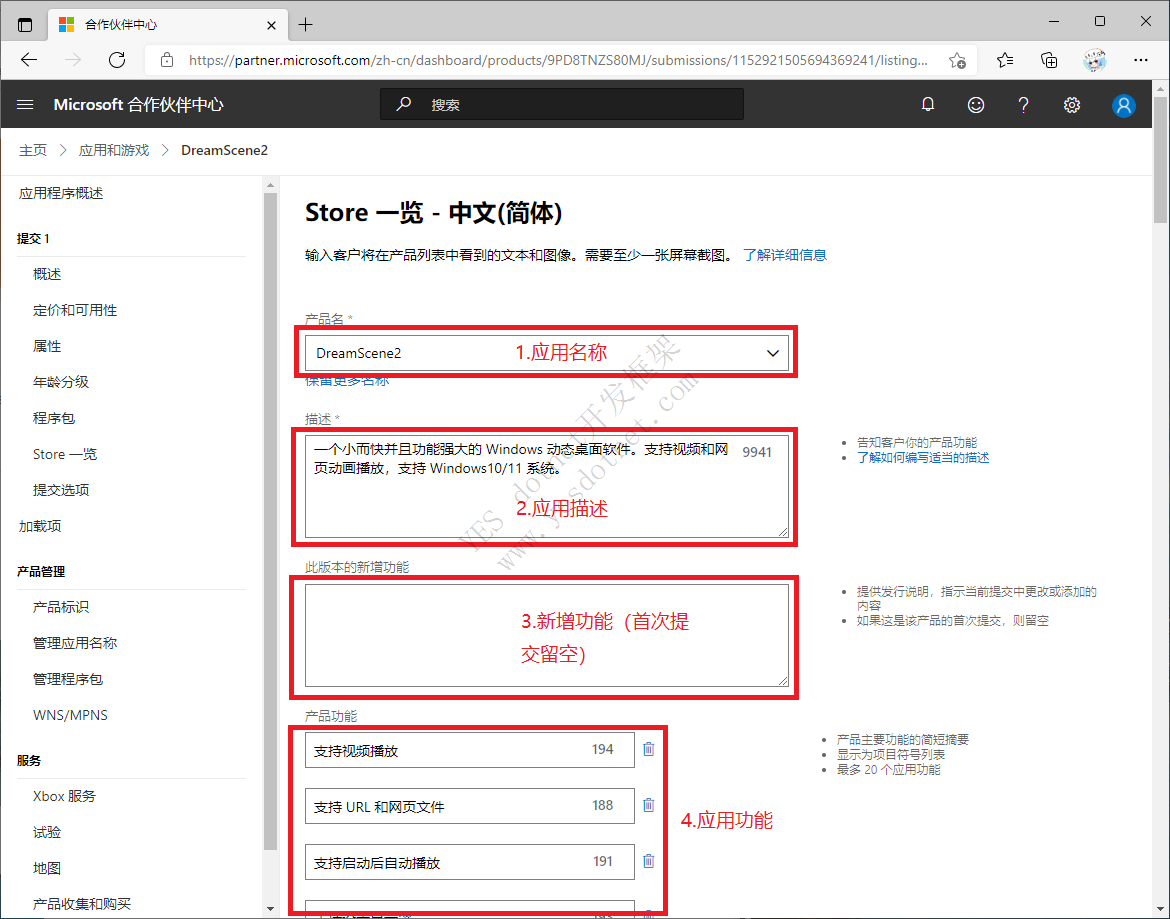This screenshot has width=1170, height=919.
Task: Open 地图 in the sidebar
Action: (47, 868)
